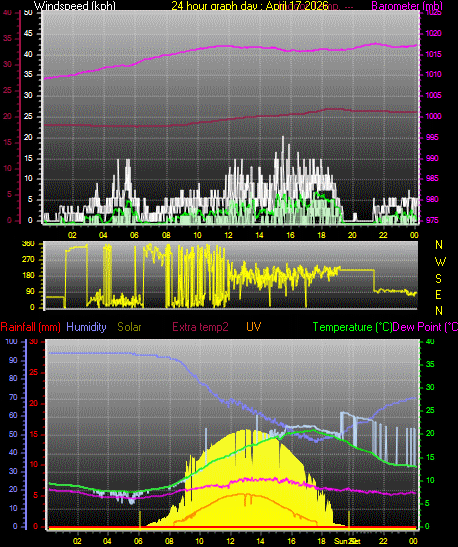Screen dimensions: 458x547
Task: Click the "980" barometer axis value
Action: pos(432,200)
